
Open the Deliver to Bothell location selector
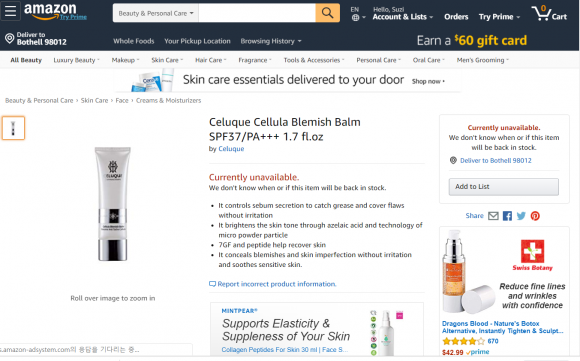point(36,38)
